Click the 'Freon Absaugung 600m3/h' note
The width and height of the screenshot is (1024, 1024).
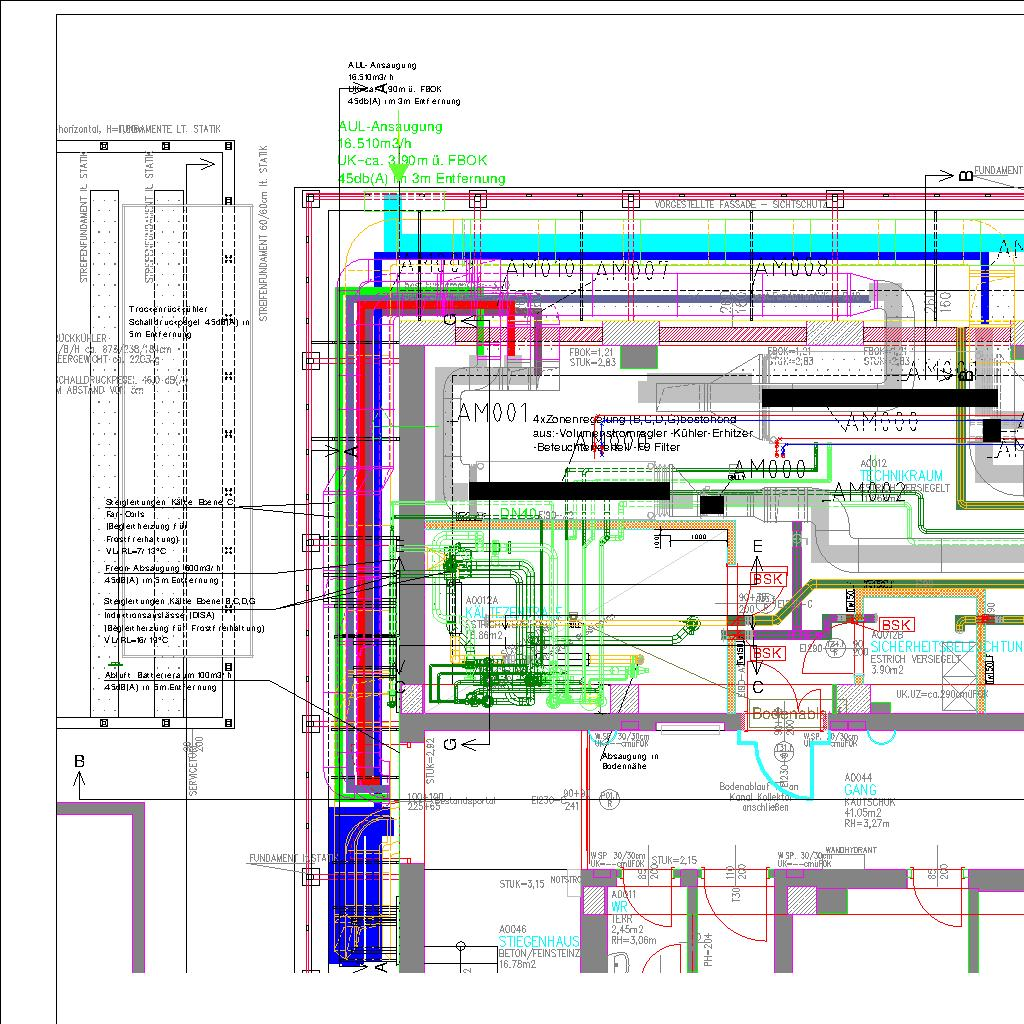coord(163,568)
